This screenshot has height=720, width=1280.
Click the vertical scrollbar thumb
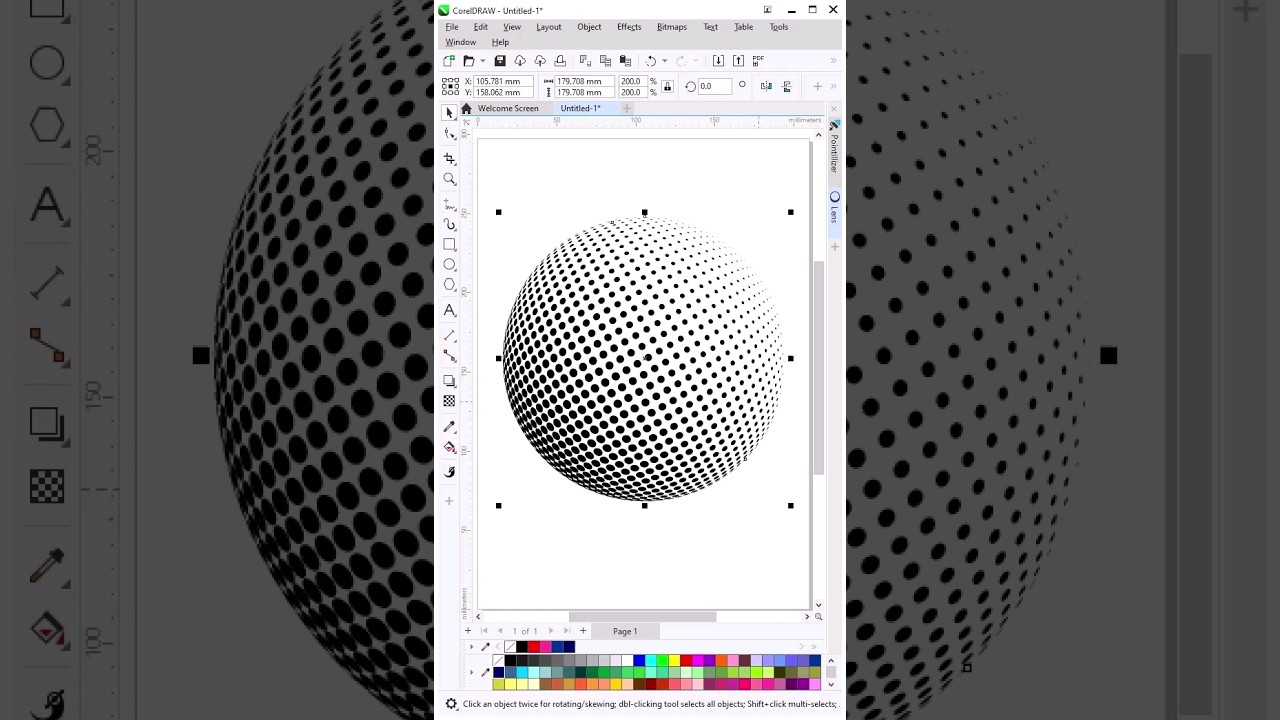[x=819, y=367]
